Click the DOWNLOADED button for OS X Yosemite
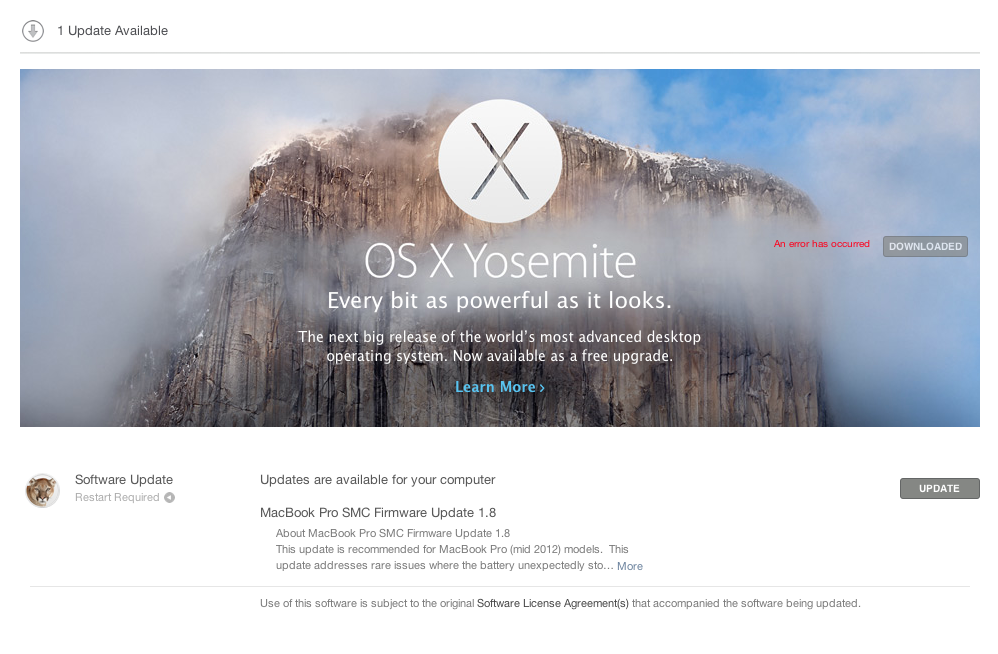Screen dimensions: 998x654 click(925, 246)
